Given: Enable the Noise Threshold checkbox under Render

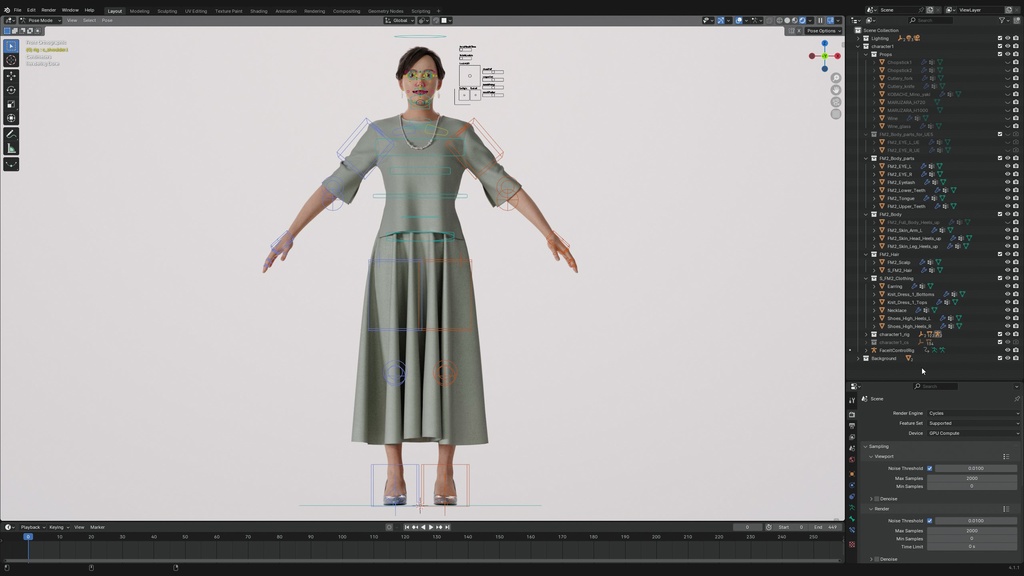Looking at the screenshot, I should (929, 520).
